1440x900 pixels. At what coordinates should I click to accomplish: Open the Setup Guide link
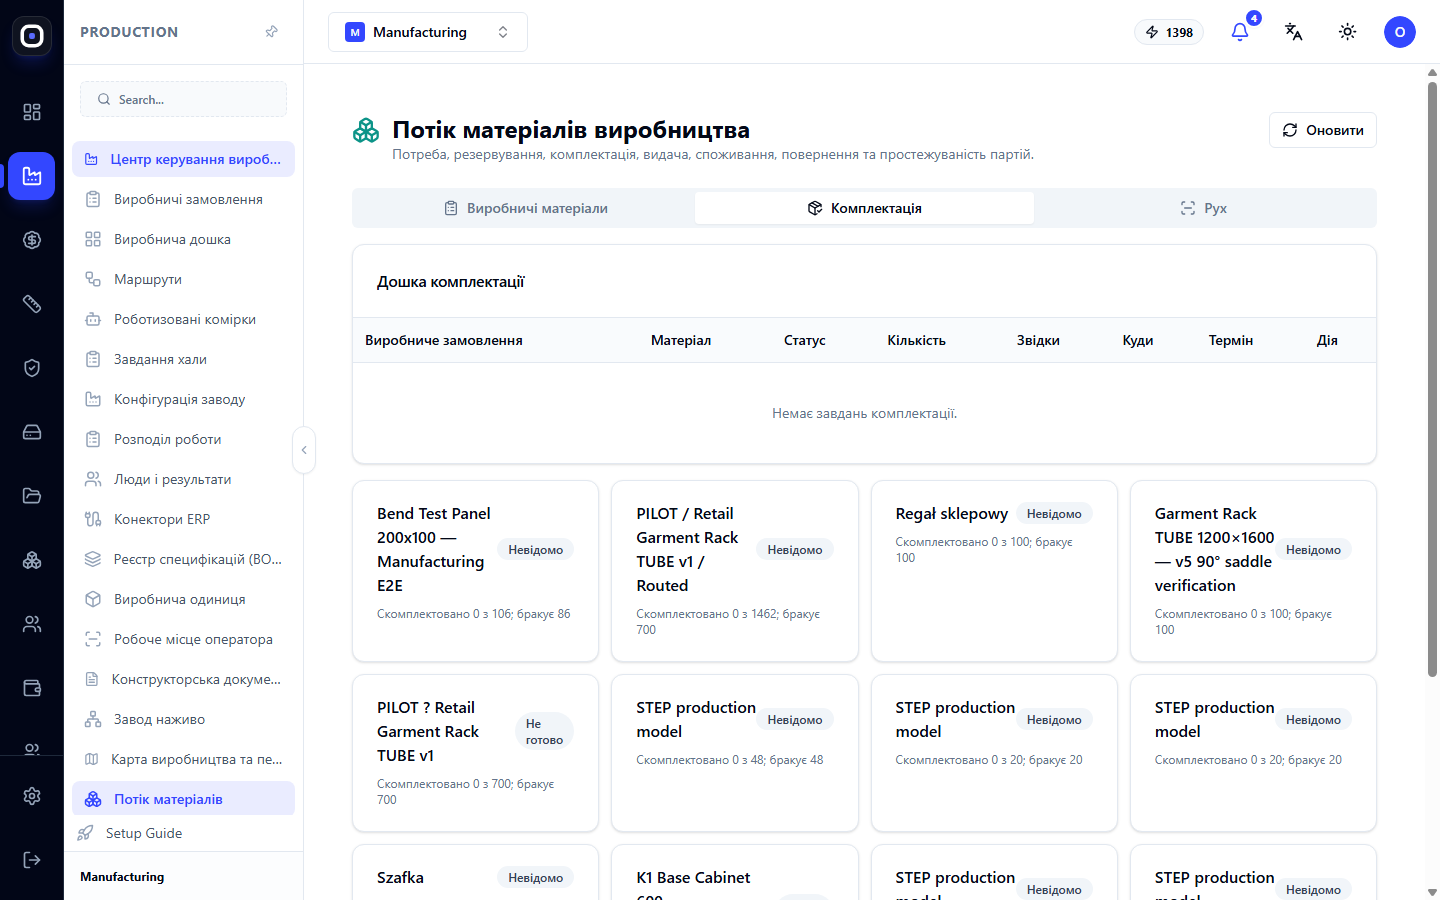[x=143, y=833]
